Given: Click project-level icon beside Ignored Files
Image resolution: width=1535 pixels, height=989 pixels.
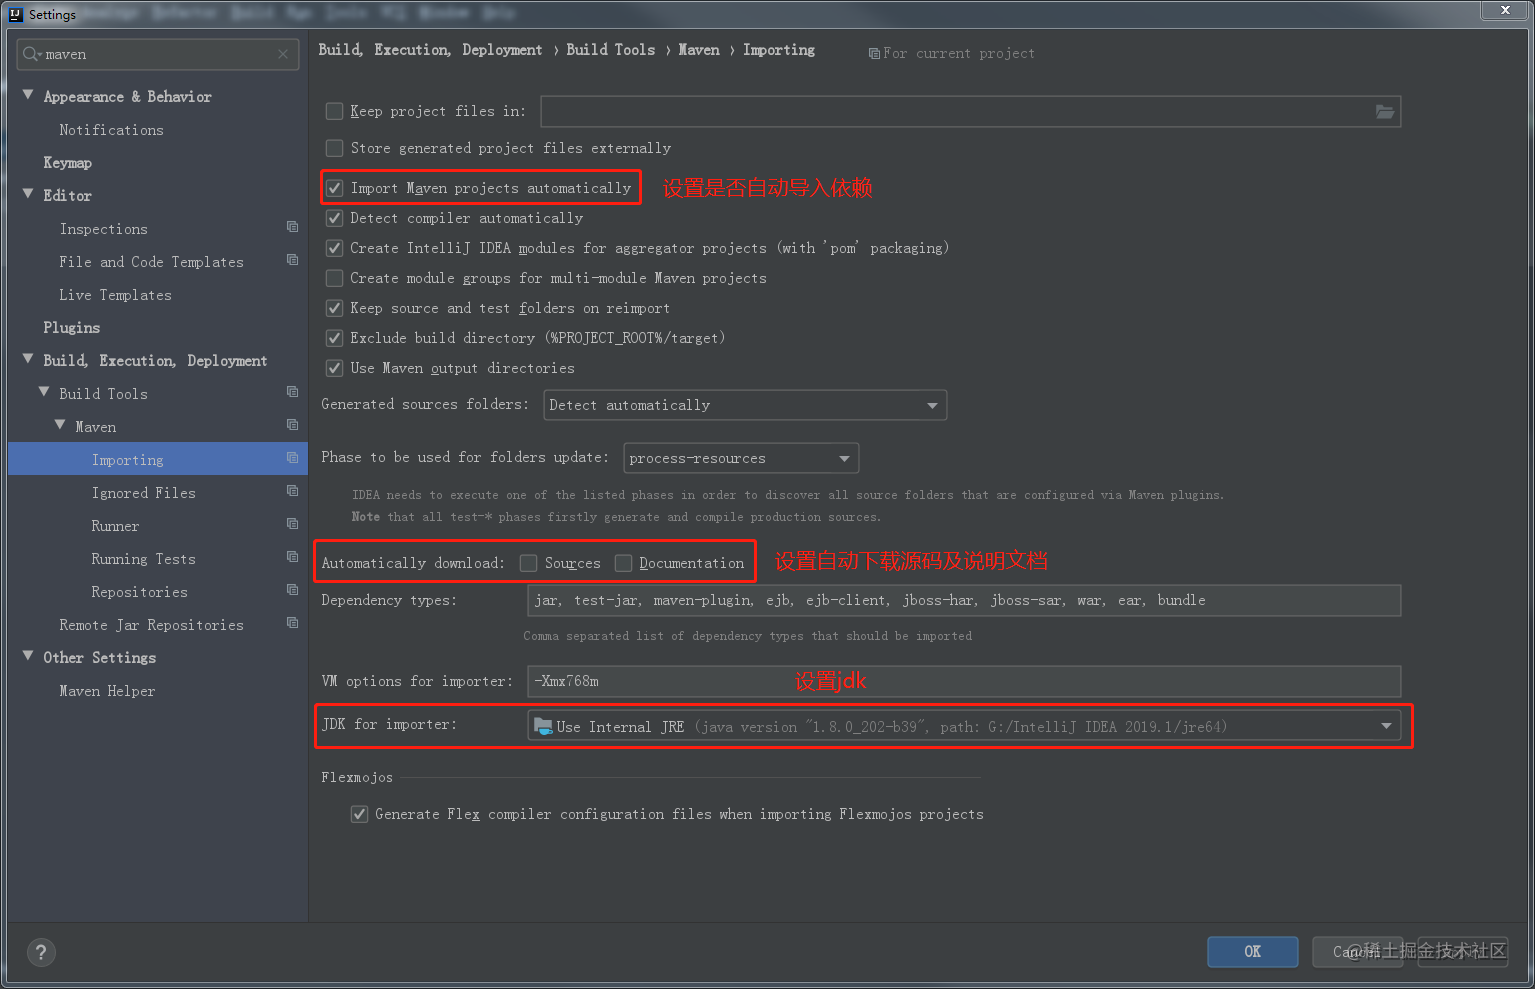Looking at the screenshot, I should [x=292, y=491].
